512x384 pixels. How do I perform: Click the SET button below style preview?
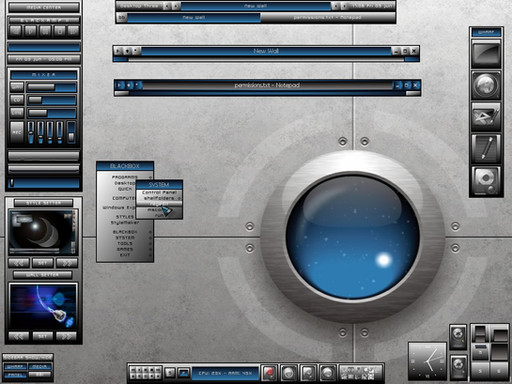tap(42, 263)
